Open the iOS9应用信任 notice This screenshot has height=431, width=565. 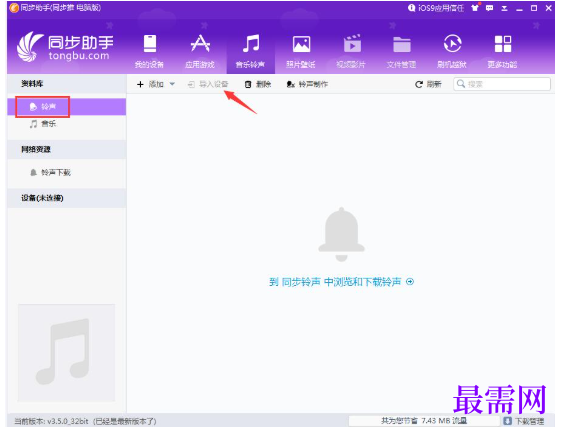click(x=436, y=8)
